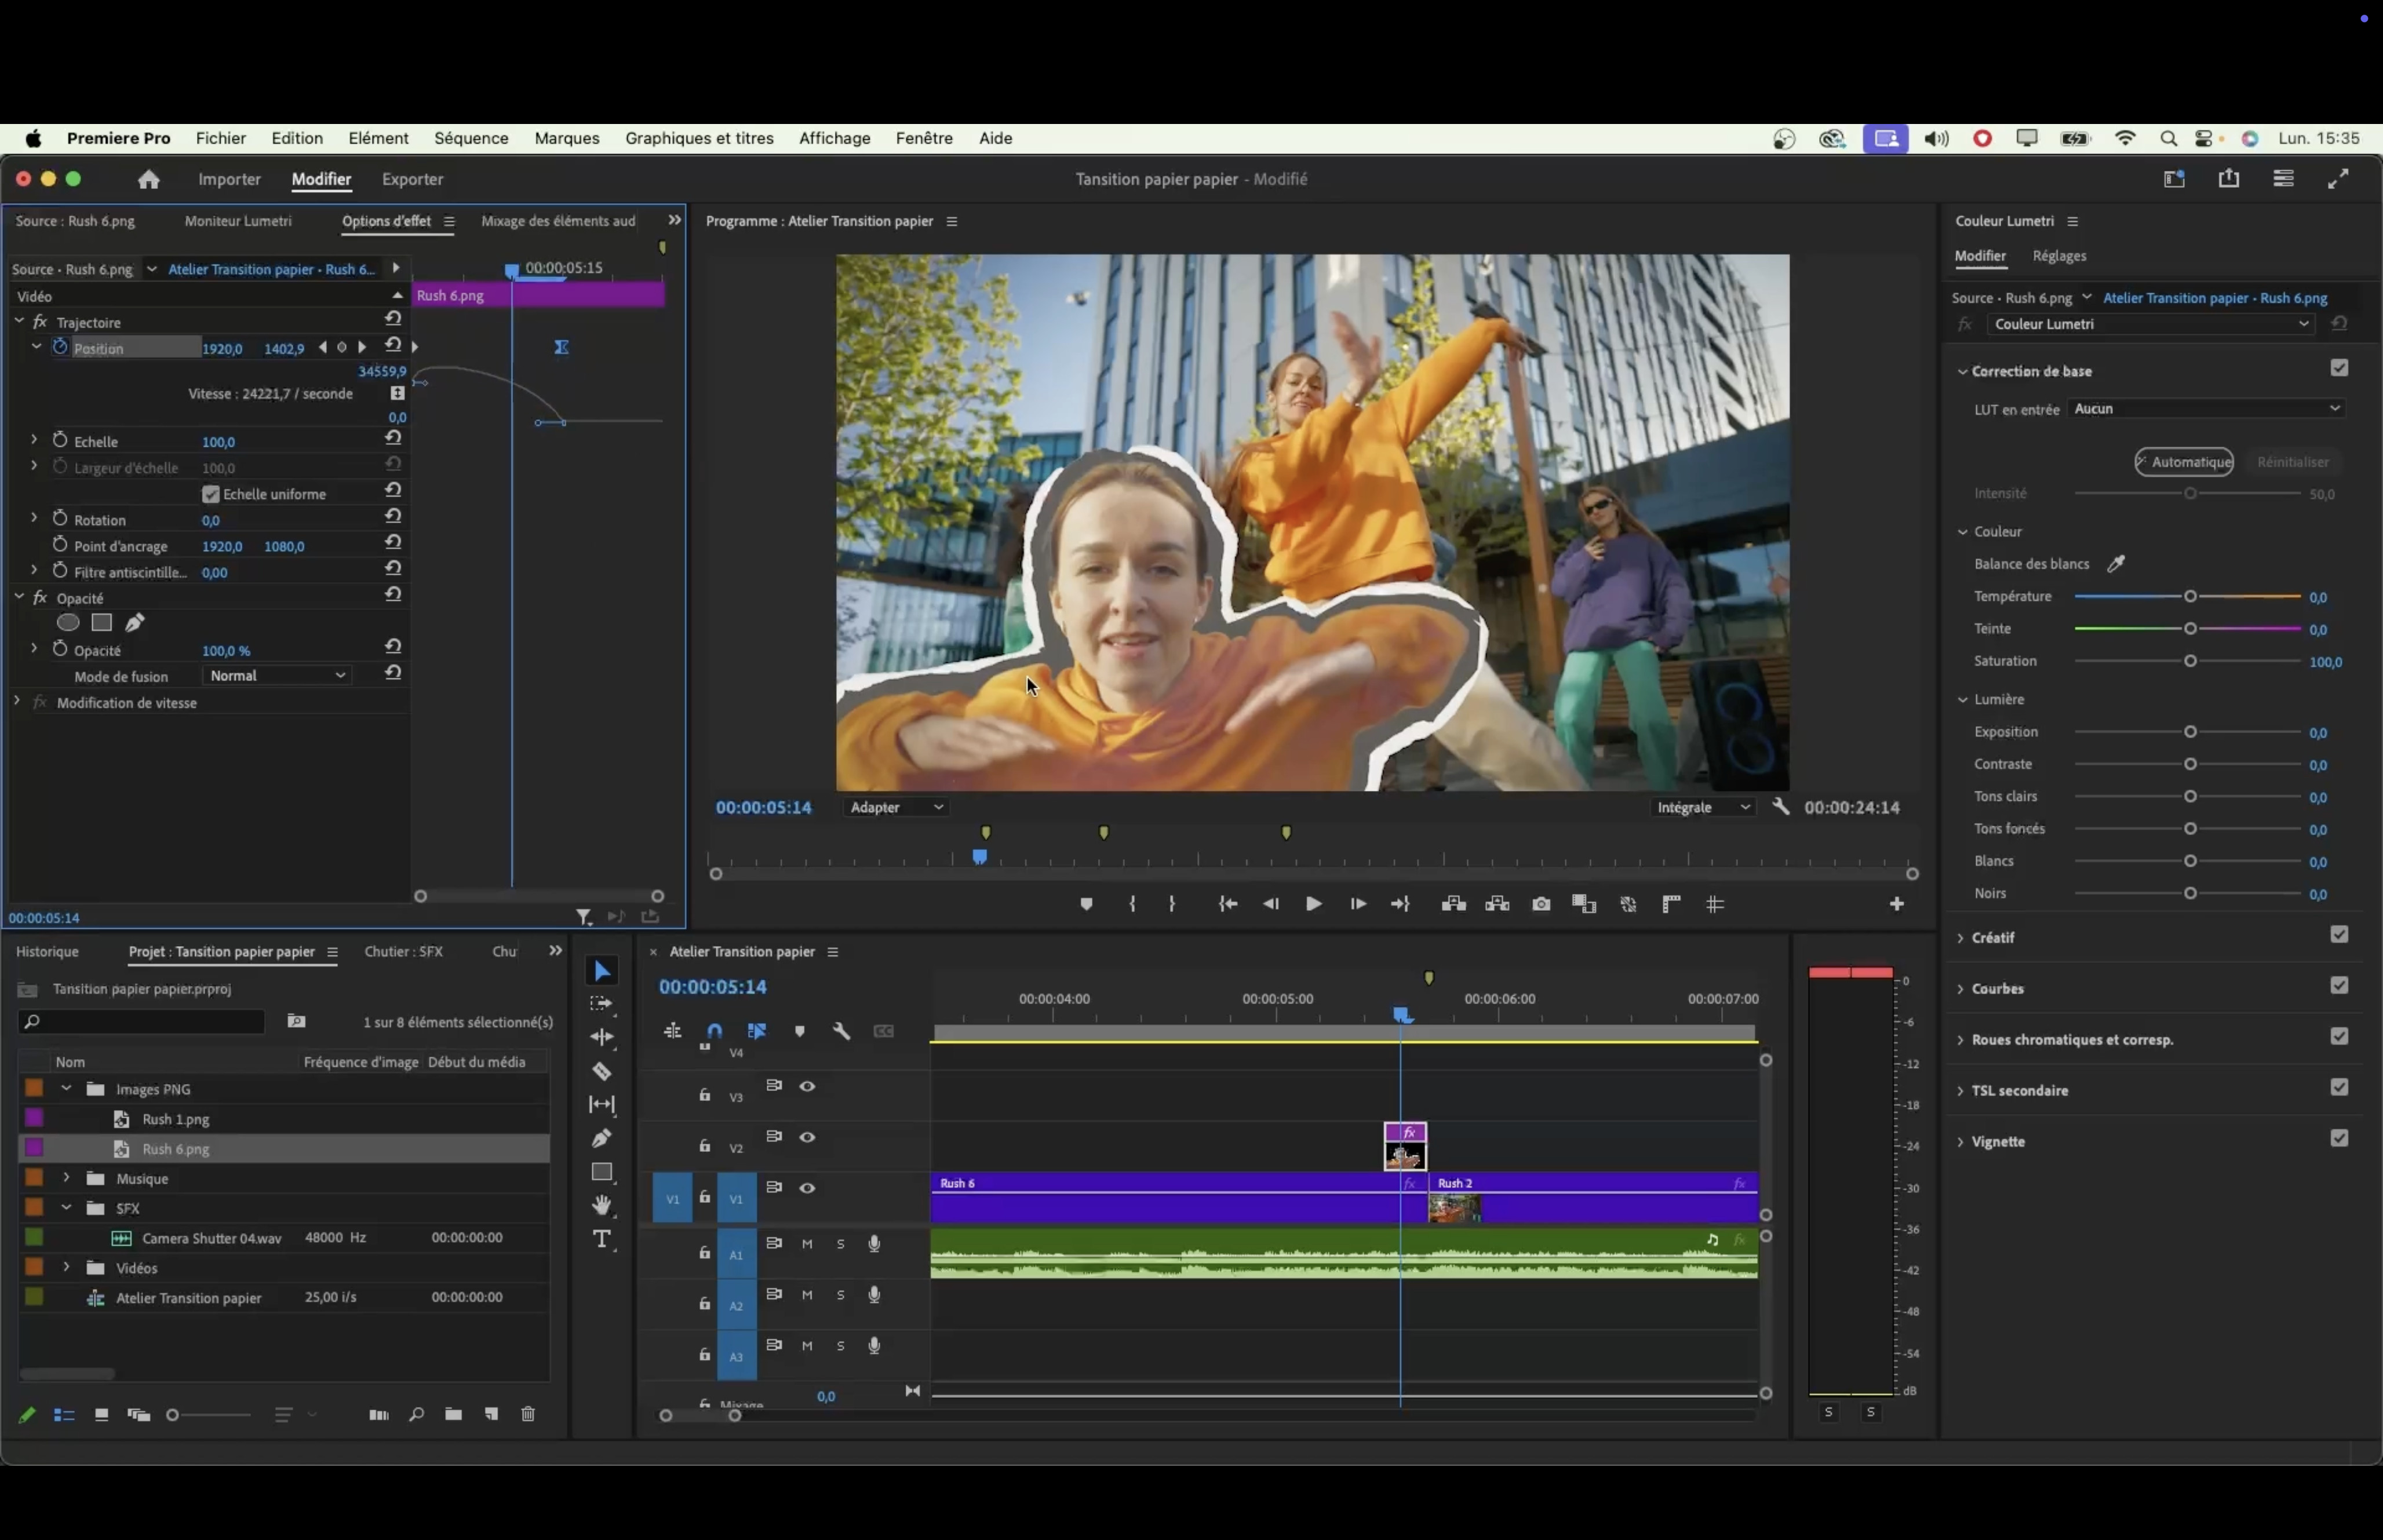The image size is (2383, 1540).
Task: Hide the V2 track with its eye icon
Action: click(807, 1137)
